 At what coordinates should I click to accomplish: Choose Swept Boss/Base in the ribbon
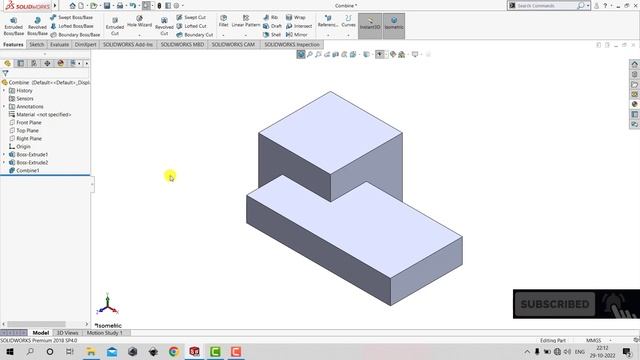pos(71,18)
